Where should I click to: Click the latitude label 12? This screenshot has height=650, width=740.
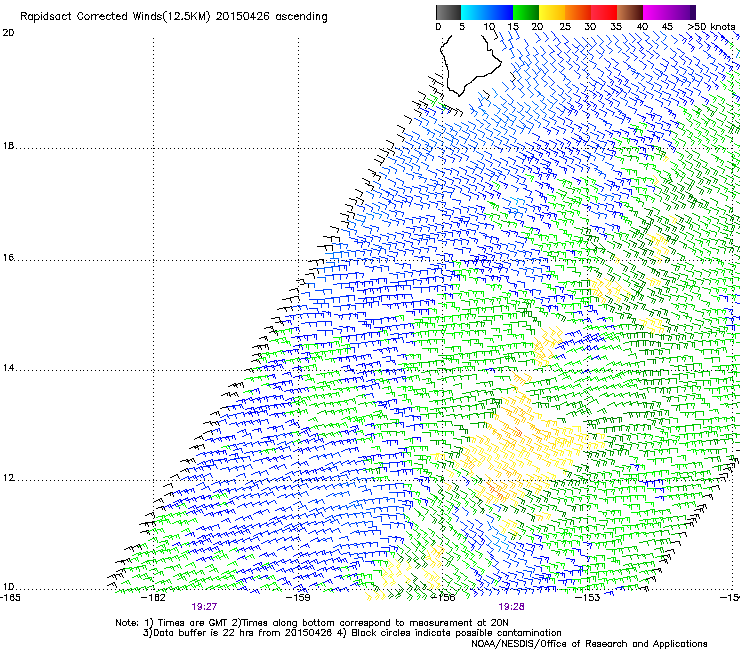[8, 478]
